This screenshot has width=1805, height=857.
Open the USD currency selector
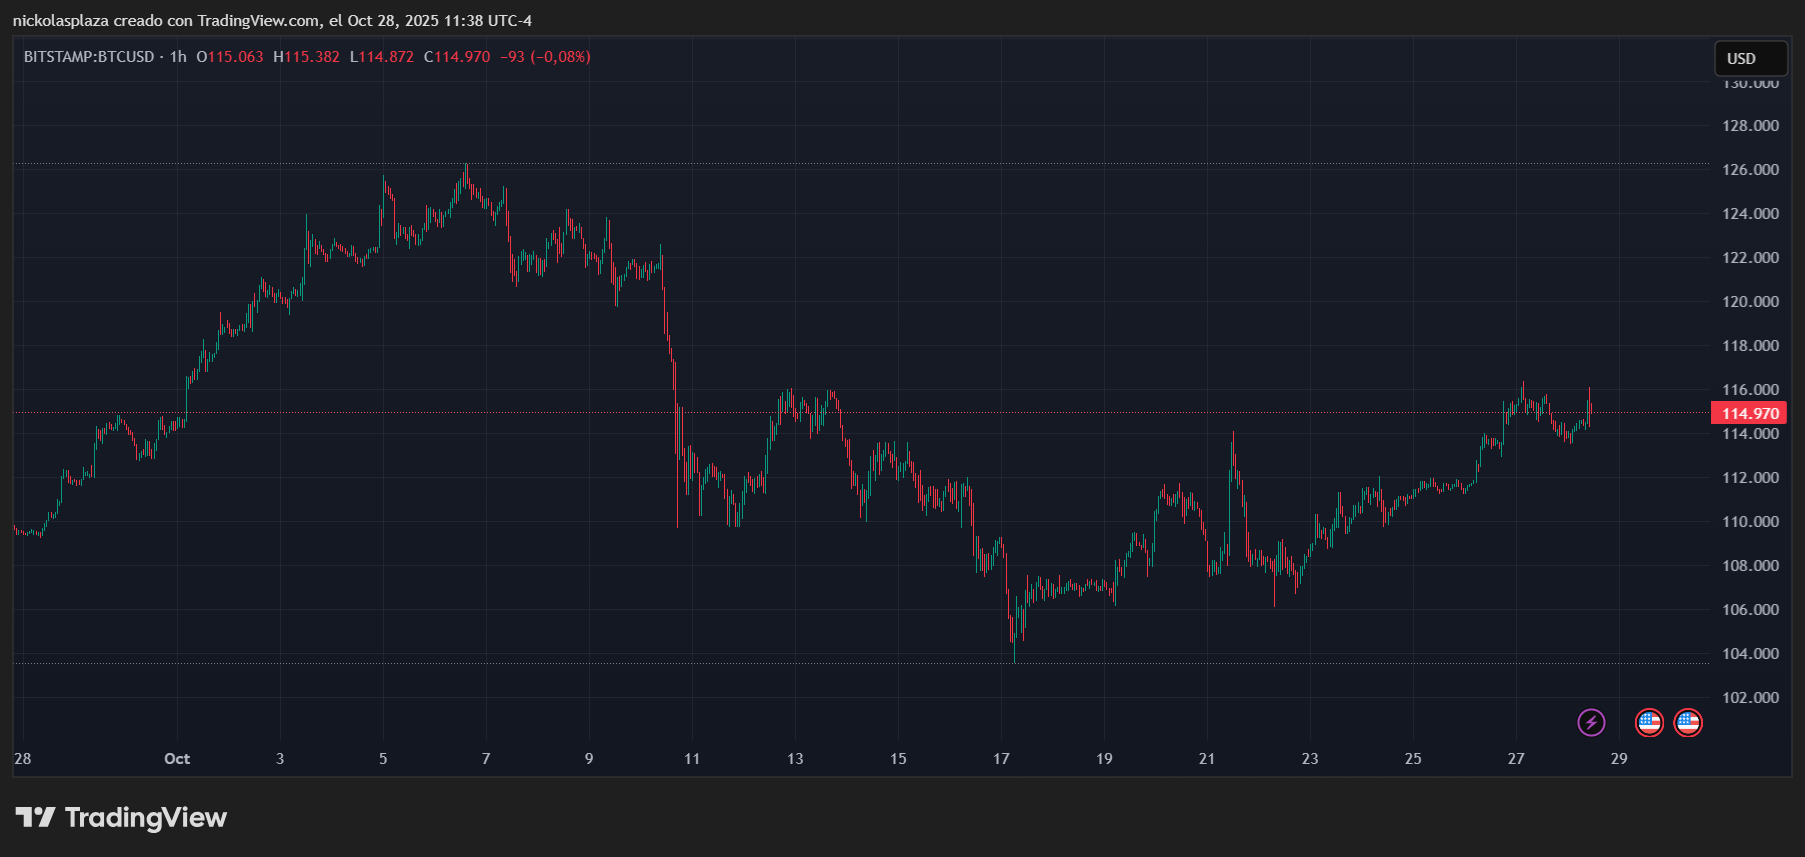click(x=1750, y=59)
